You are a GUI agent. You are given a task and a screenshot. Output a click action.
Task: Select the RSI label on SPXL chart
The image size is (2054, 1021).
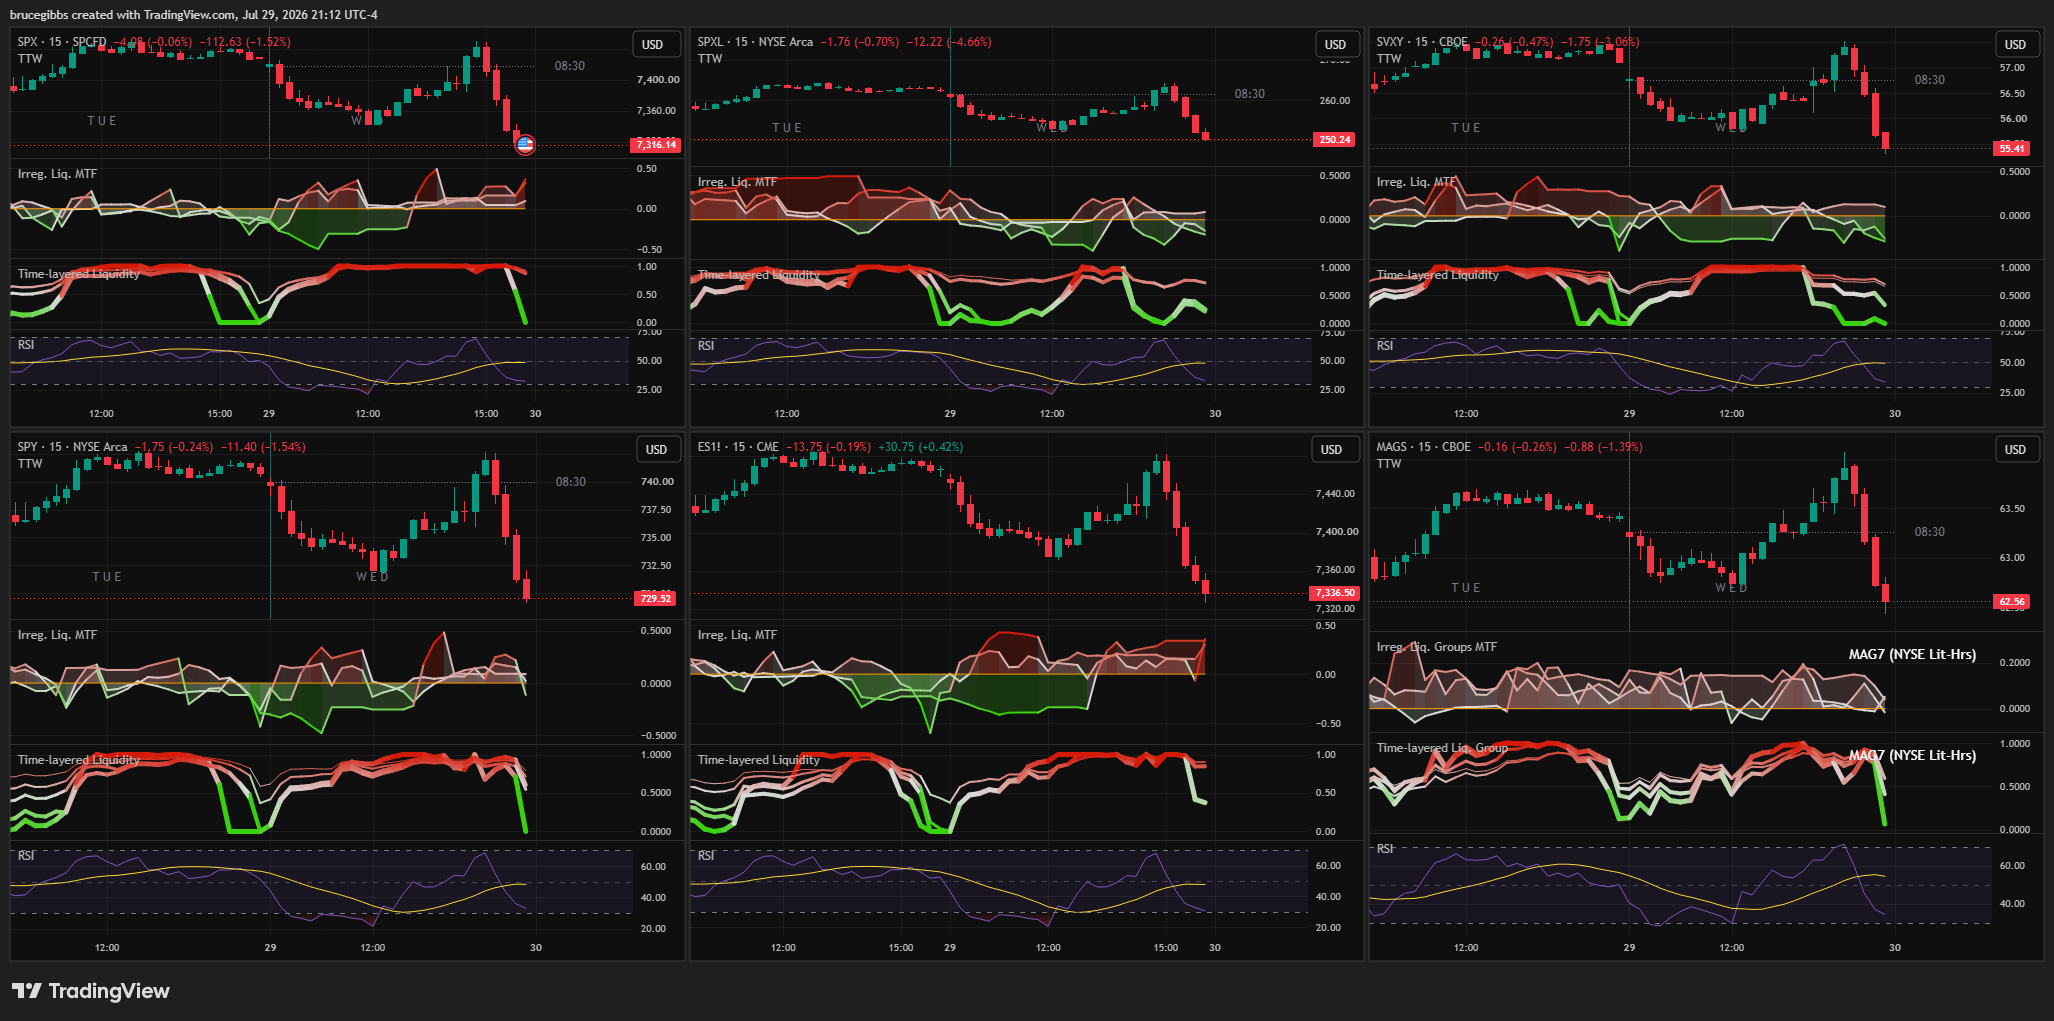[706, 346]
